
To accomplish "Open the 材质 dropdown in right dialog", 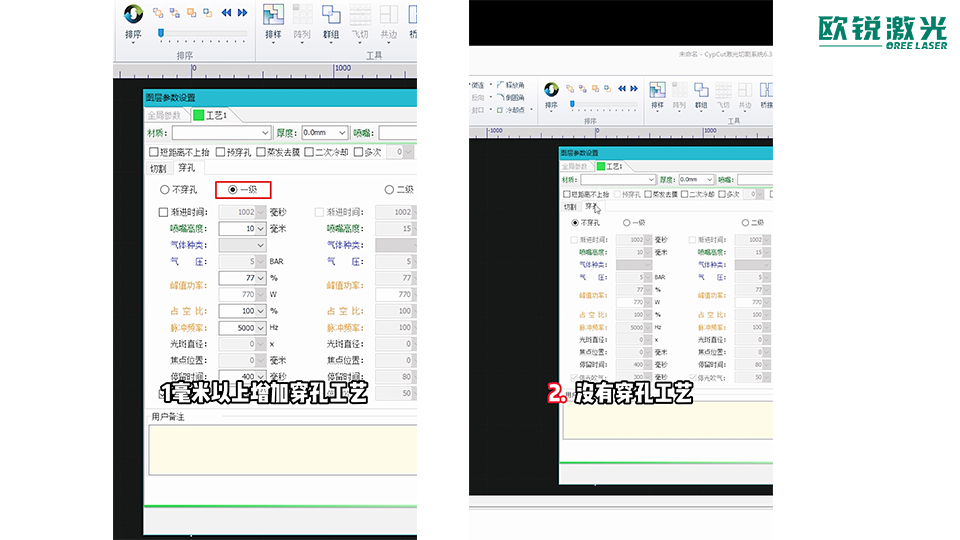I will [x=618, y=179].
